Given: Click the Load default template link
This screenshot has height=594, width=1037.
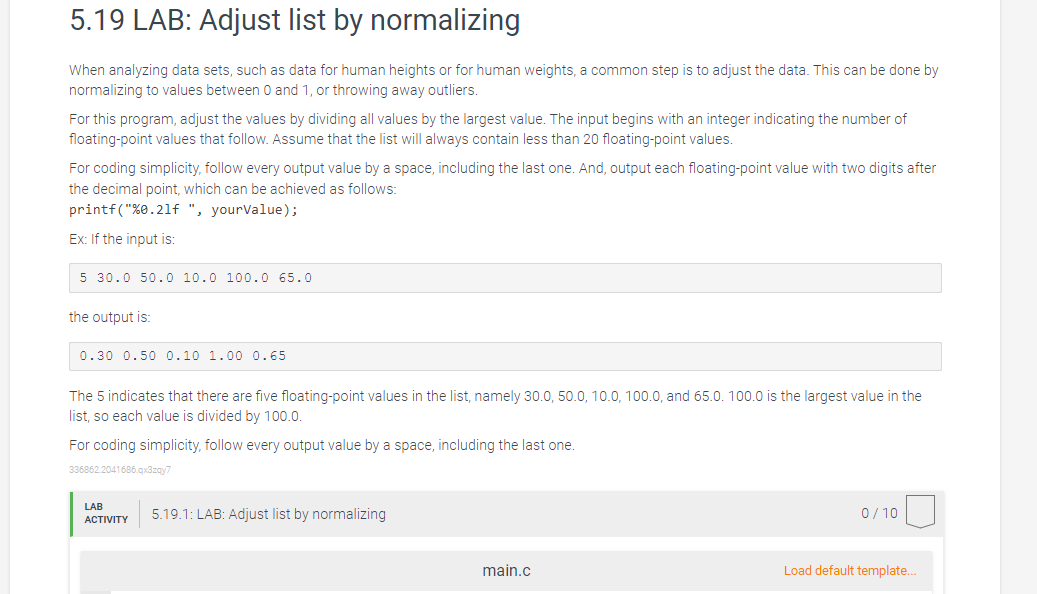Looking at the screenshot, I should (850, 570).
